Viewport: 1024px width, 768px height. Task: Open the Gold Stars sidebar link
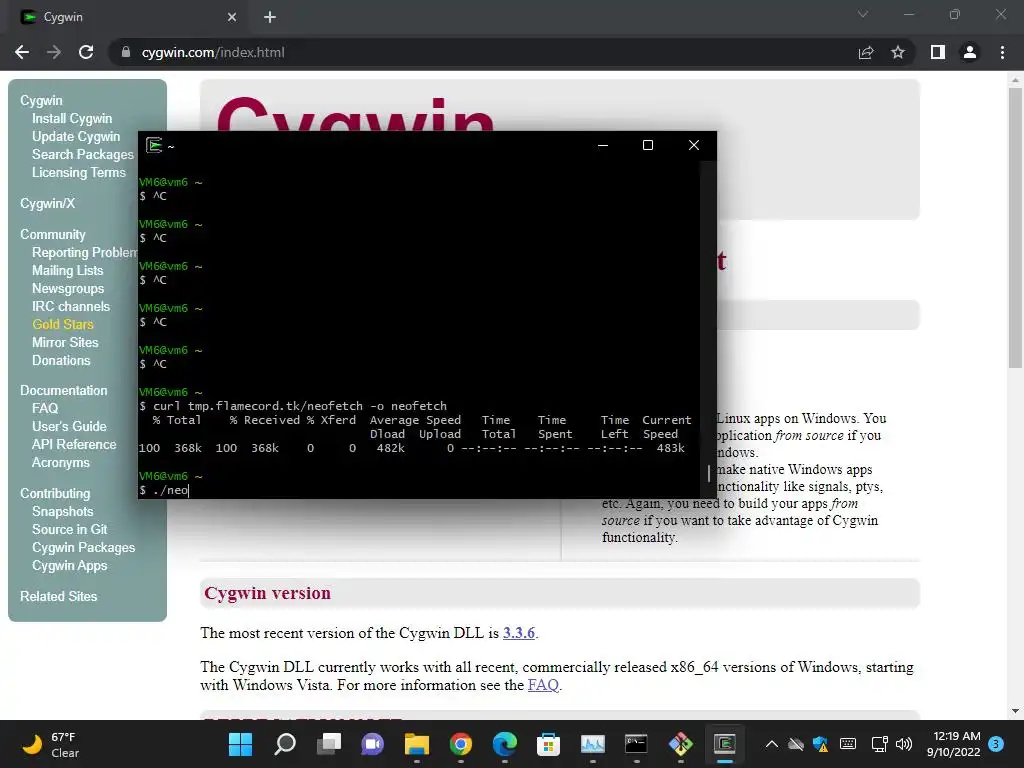pos(63,324)
